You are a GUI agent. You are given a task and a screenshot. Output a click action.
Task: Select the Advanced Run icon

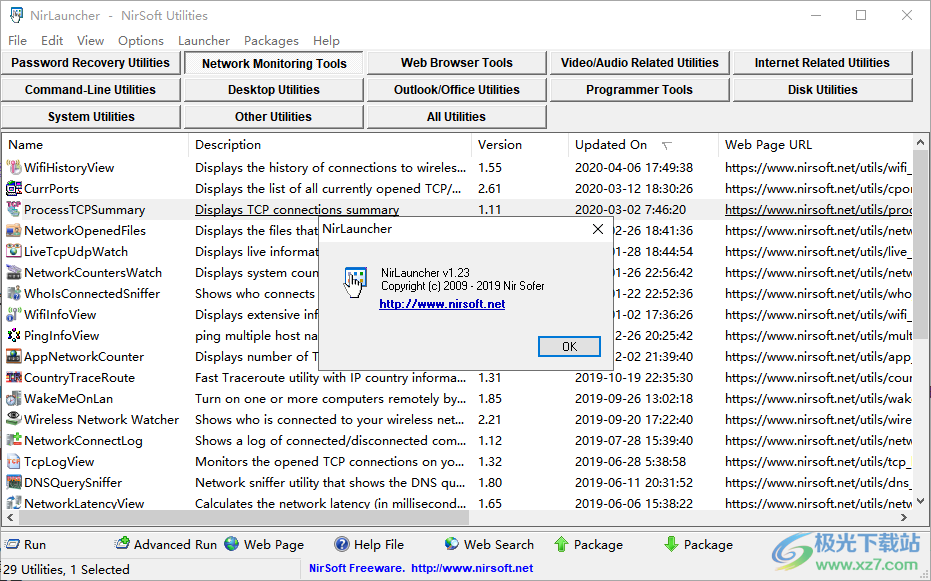click(x=124, y=544)
